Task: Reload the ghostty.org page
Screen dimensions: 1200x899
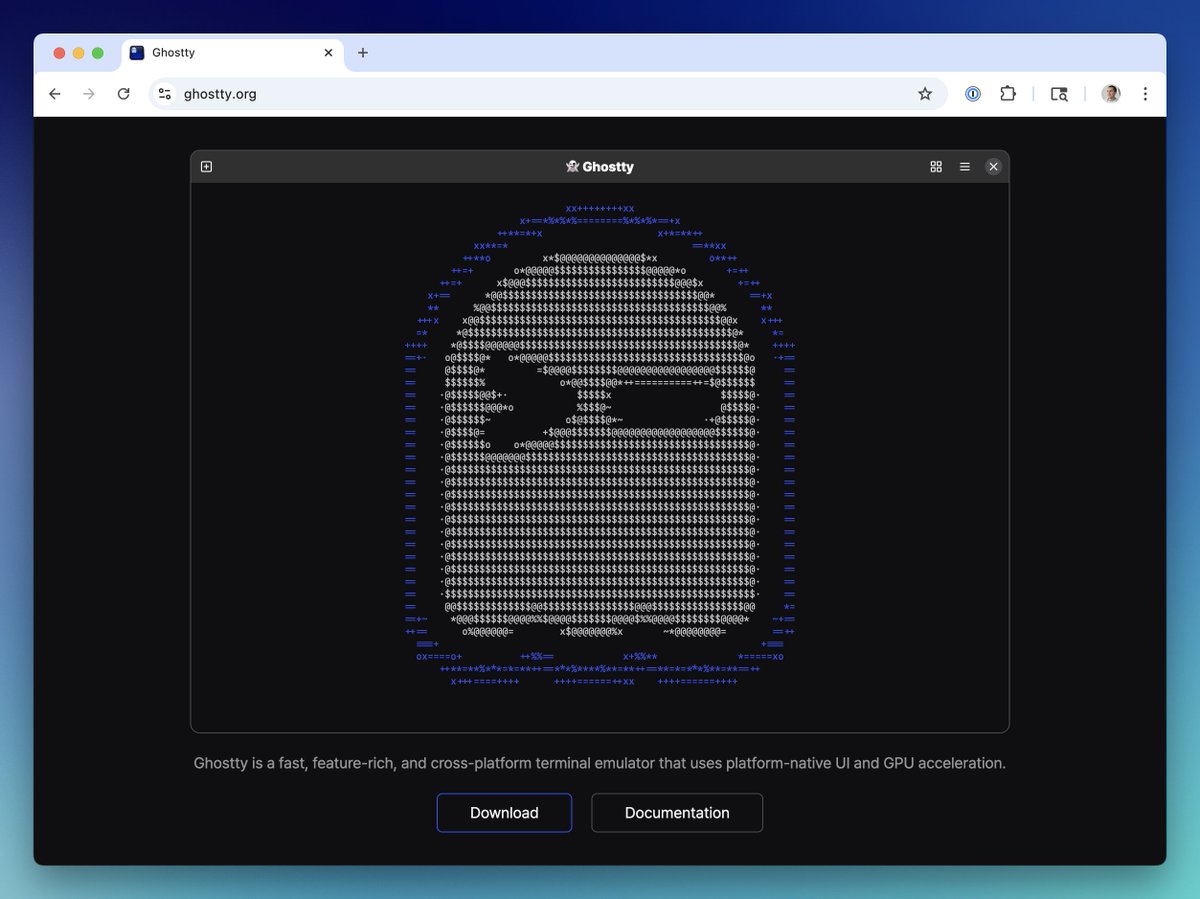Action: (x=123, y=94)
